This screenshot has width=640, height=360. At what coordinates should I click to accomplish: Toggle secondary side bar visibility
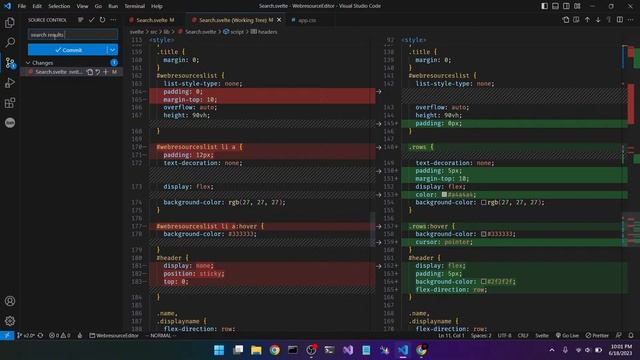566,6
